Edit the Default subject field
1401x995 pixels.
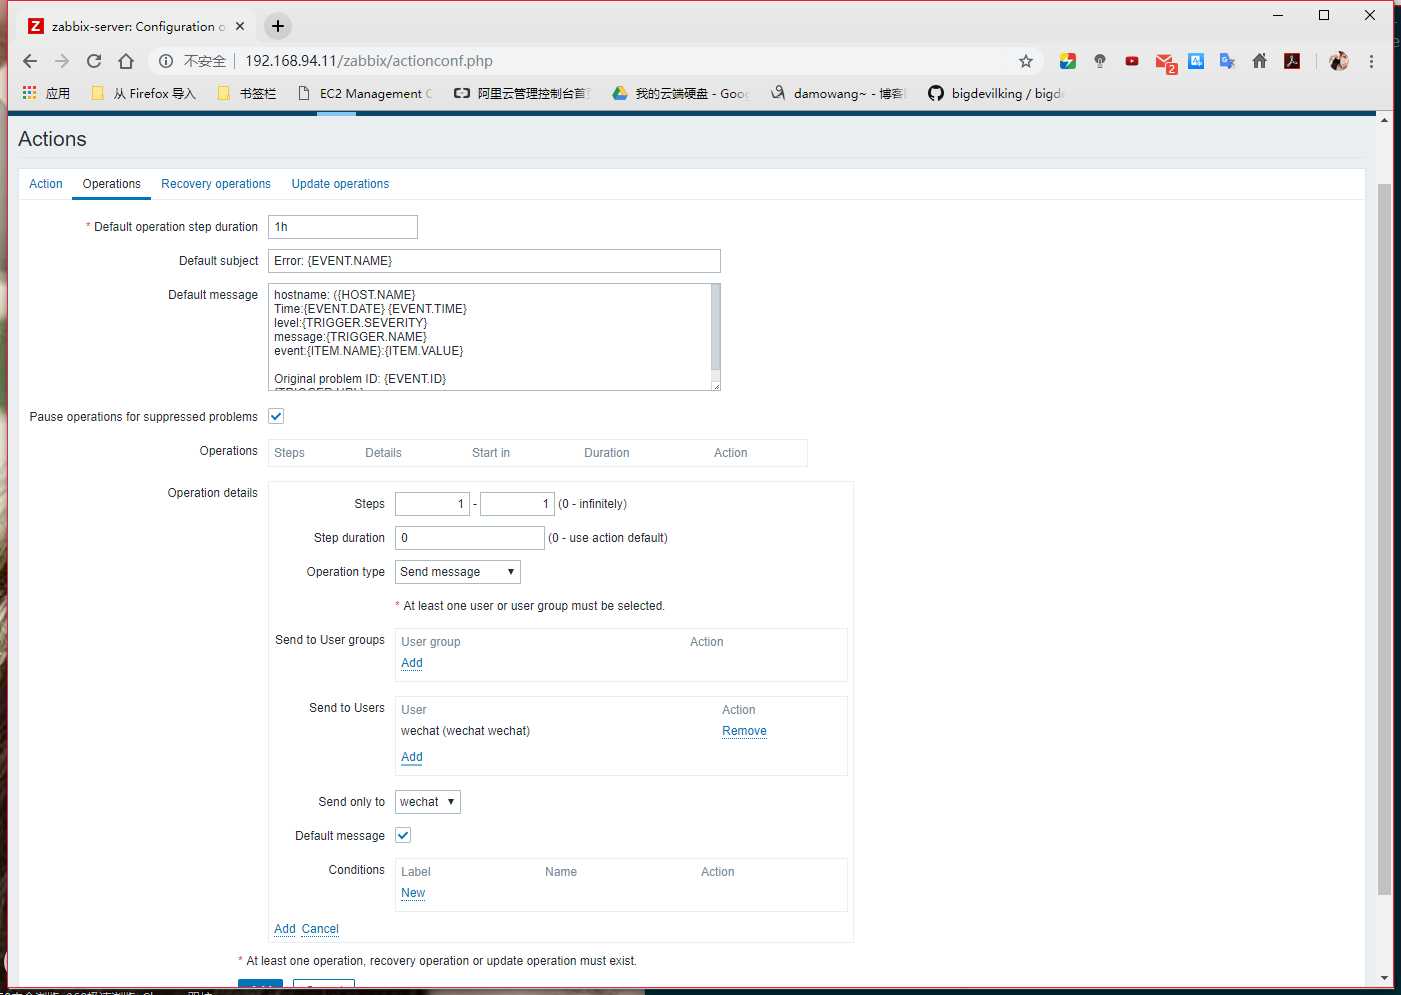494,261
